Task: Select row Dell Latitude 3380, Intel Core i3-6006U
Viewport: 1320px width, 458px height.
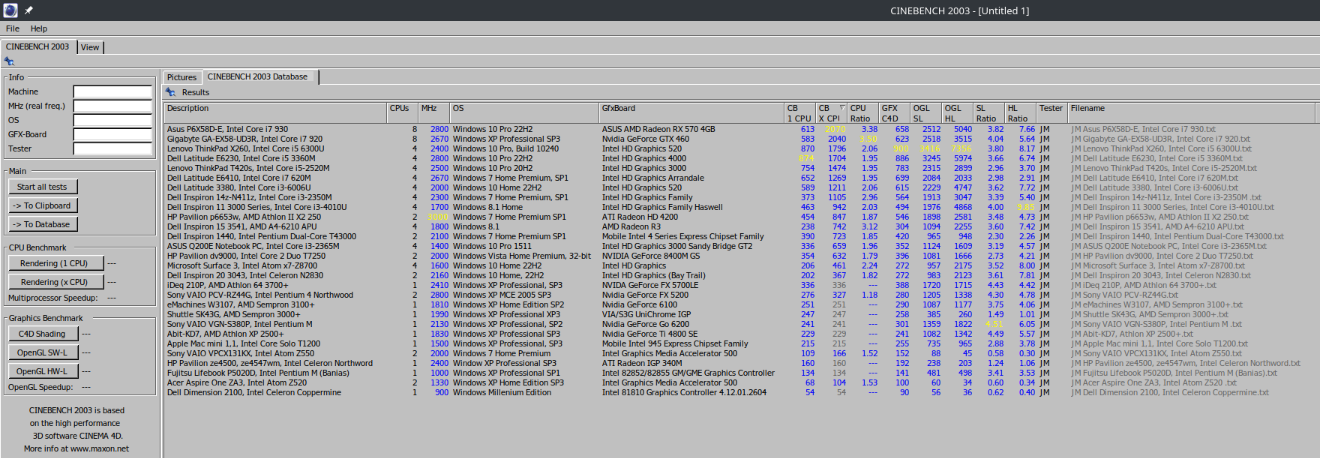Action: pos(740,187)
